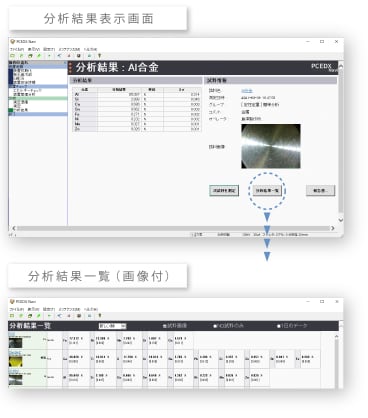The height and width of the screenshot is (418, 368).
Task: Open the 設定 menu in the upper window
Action: click(49, 49)
